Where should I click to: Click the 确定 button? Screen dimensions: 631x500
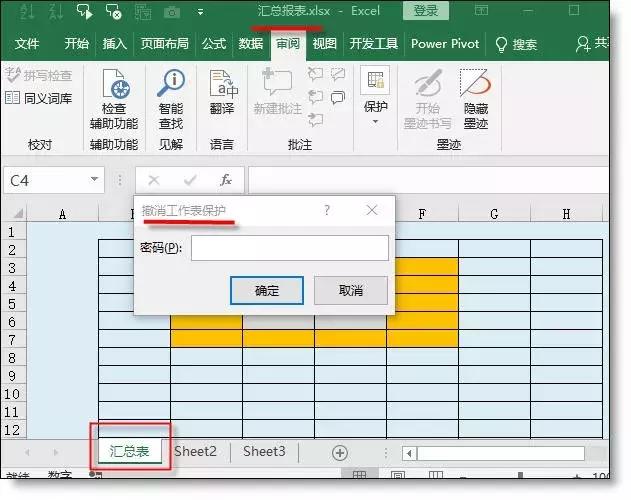(266, 290)
